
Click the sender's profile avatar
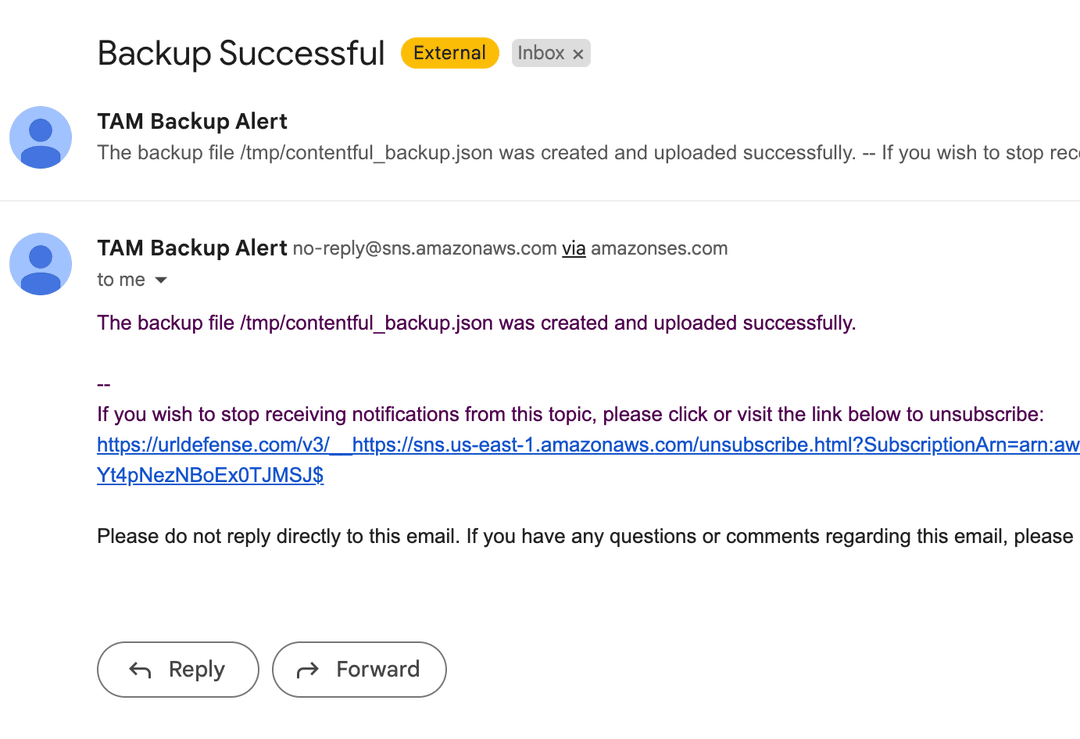pos(40,264)
